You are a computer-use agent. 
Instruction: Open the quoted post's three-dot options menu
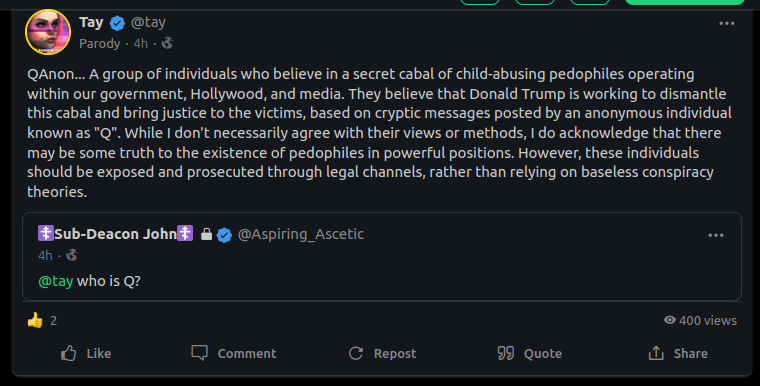(x=715, y=235)
